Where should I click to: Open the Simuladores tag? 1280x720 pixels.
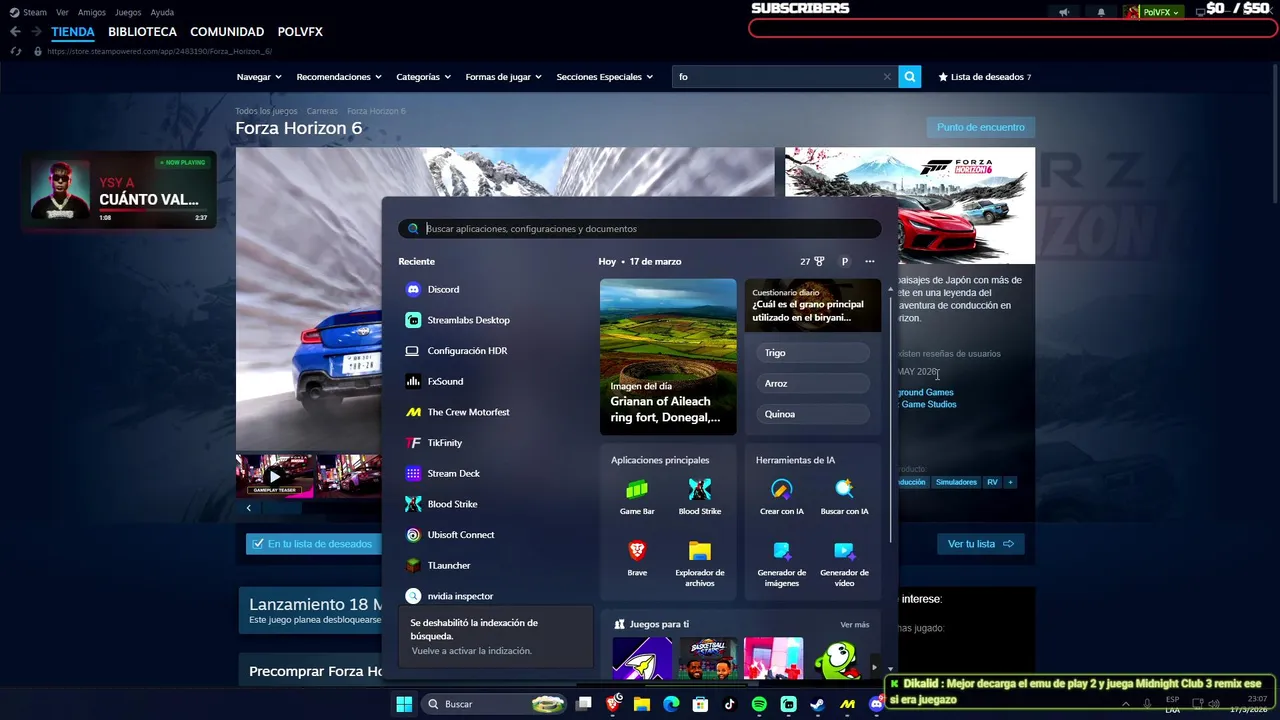coord(956,482)
